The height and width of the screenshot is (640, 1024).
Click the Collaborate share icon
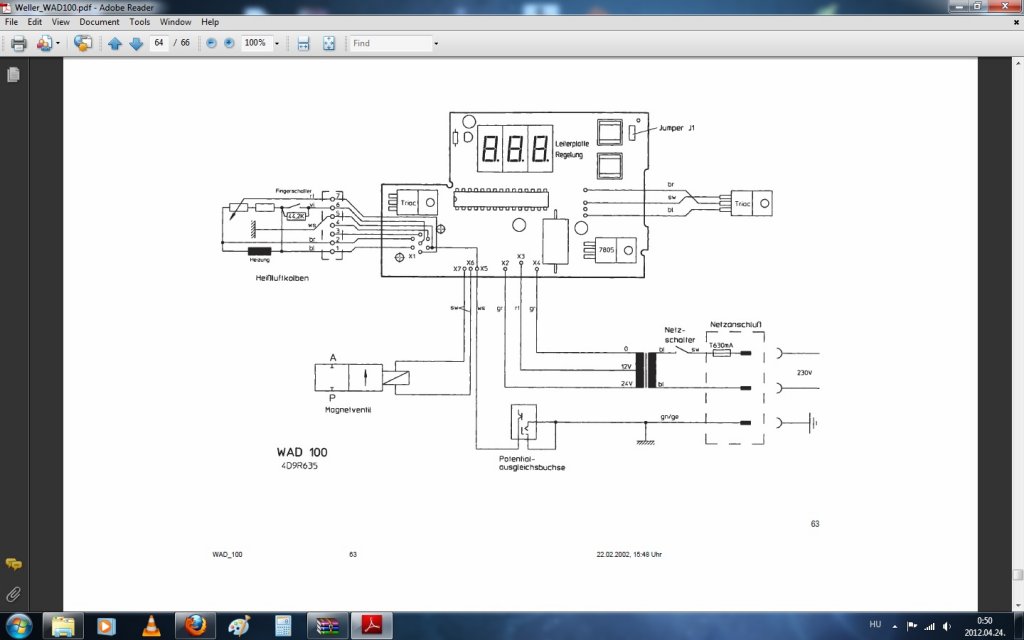(x=83, y=44)
